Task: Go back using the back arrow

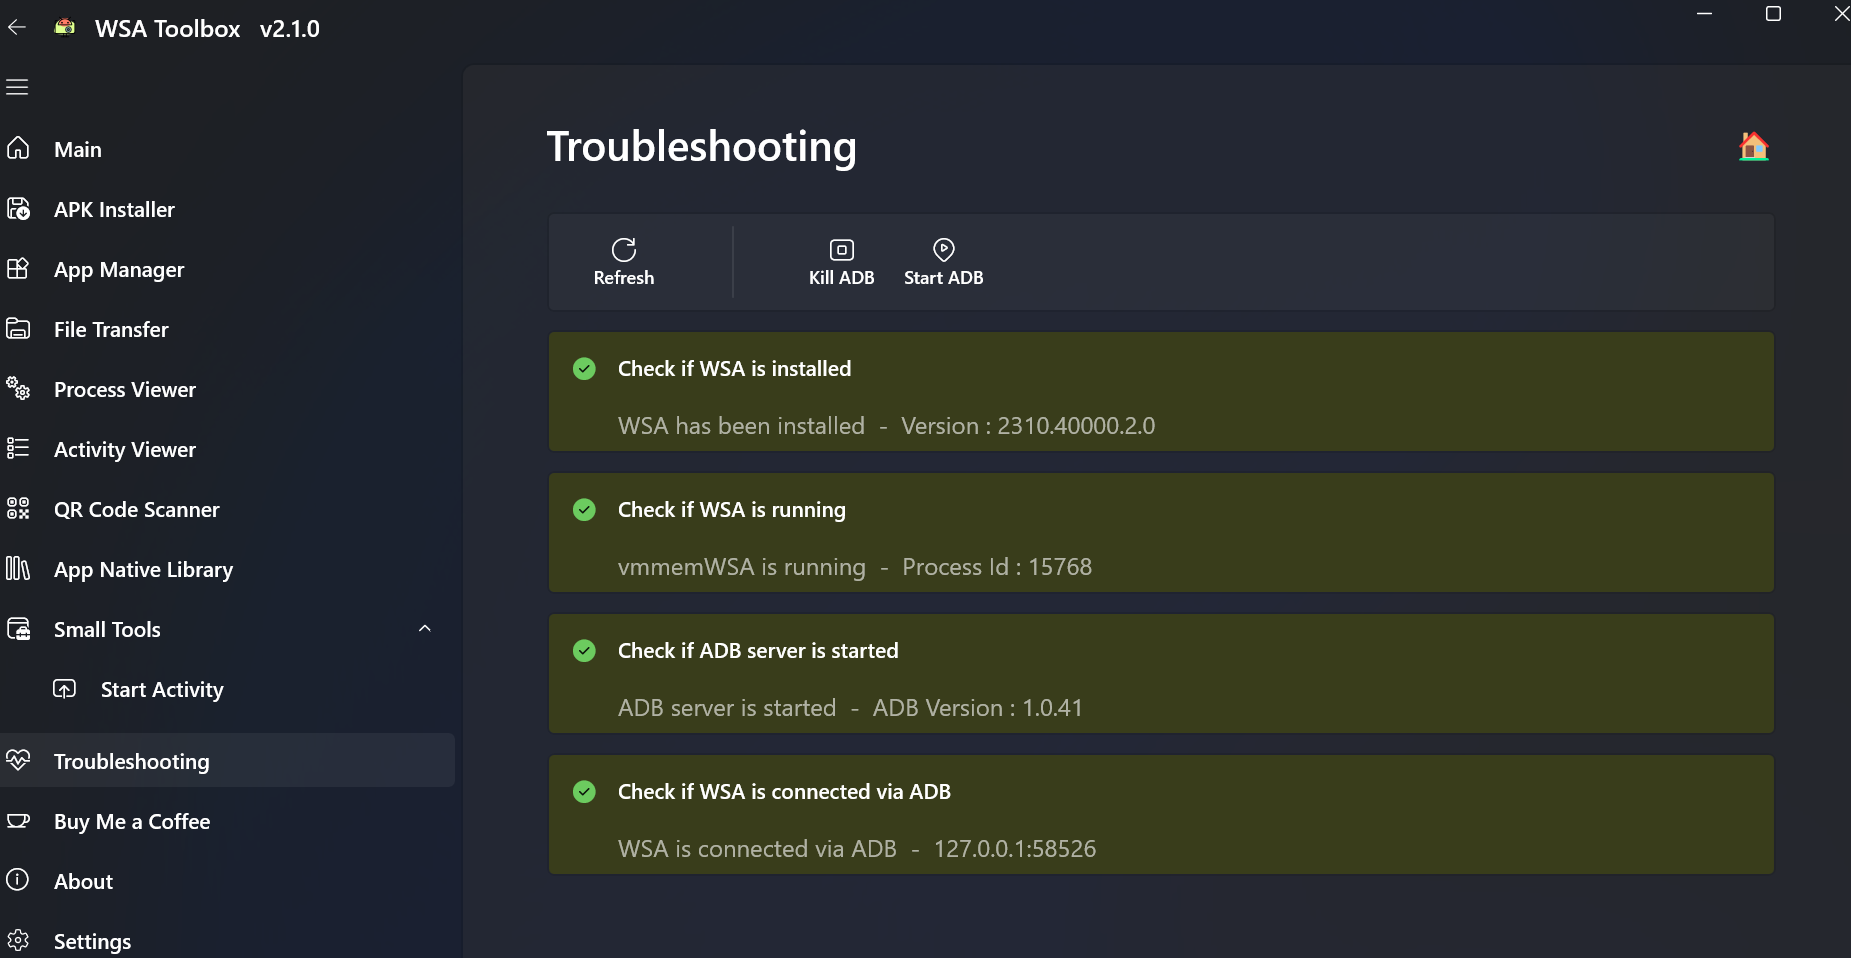Action: pos(17,28)
